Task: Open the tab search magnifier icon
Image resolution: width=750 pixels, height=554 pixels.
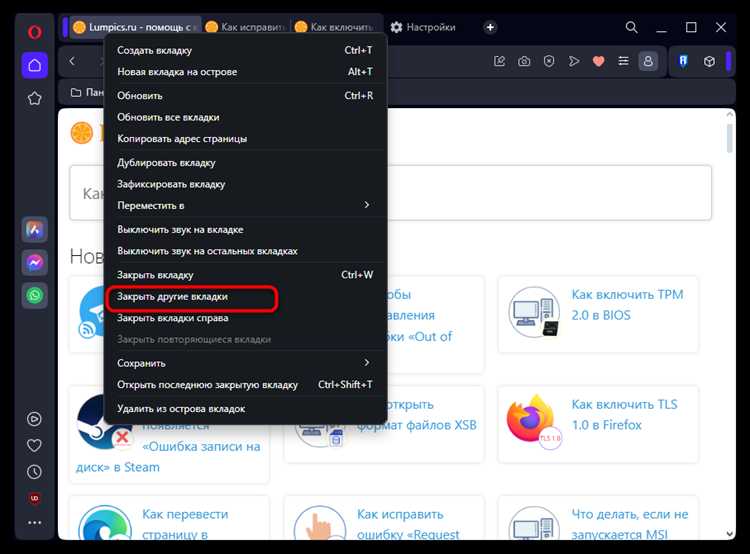Action: [631, 27]
